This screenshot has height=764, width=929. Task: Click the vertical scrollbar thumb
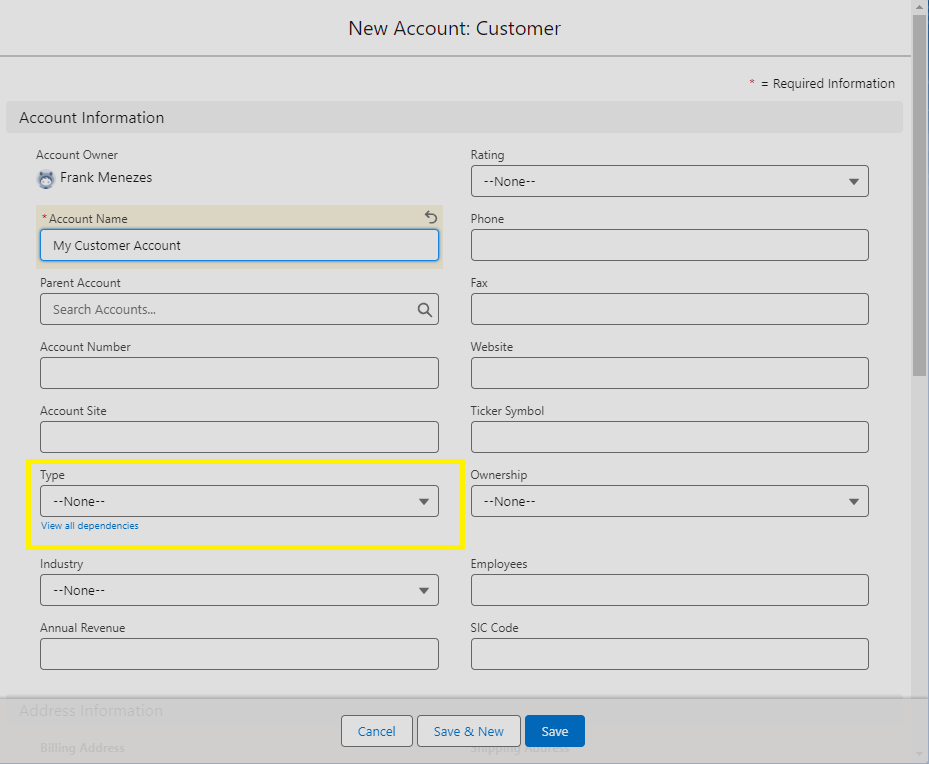tap(920, 195)
